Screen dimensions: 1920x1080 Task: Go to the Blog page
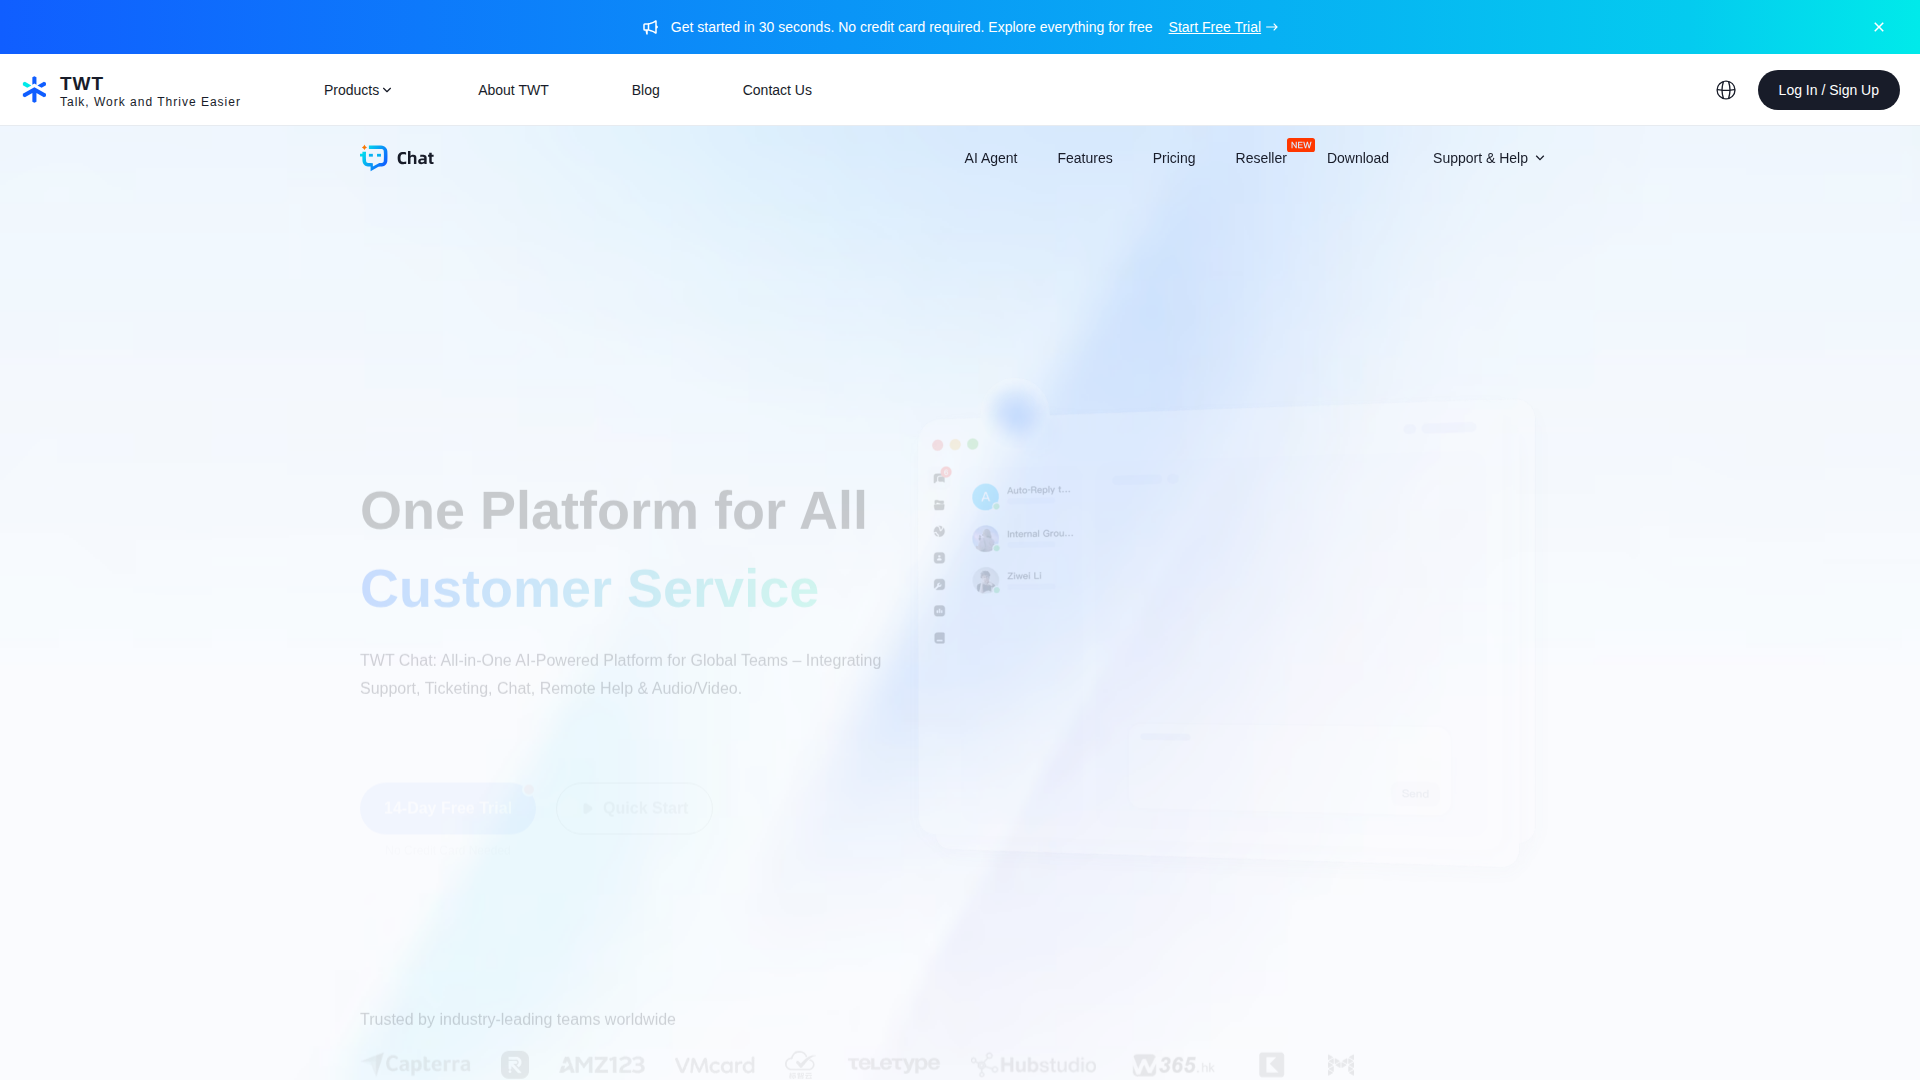tap(646, 90)
